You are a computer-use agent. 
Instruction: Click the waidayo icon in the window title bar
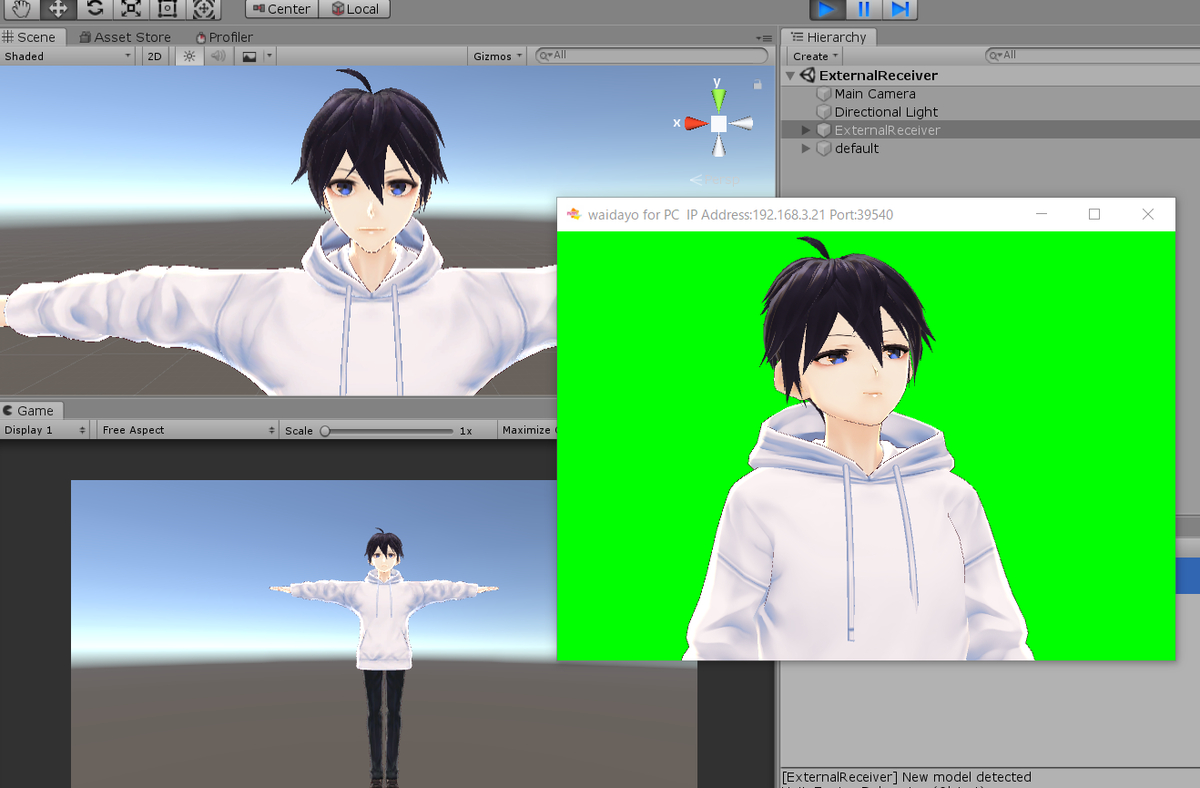575,214
